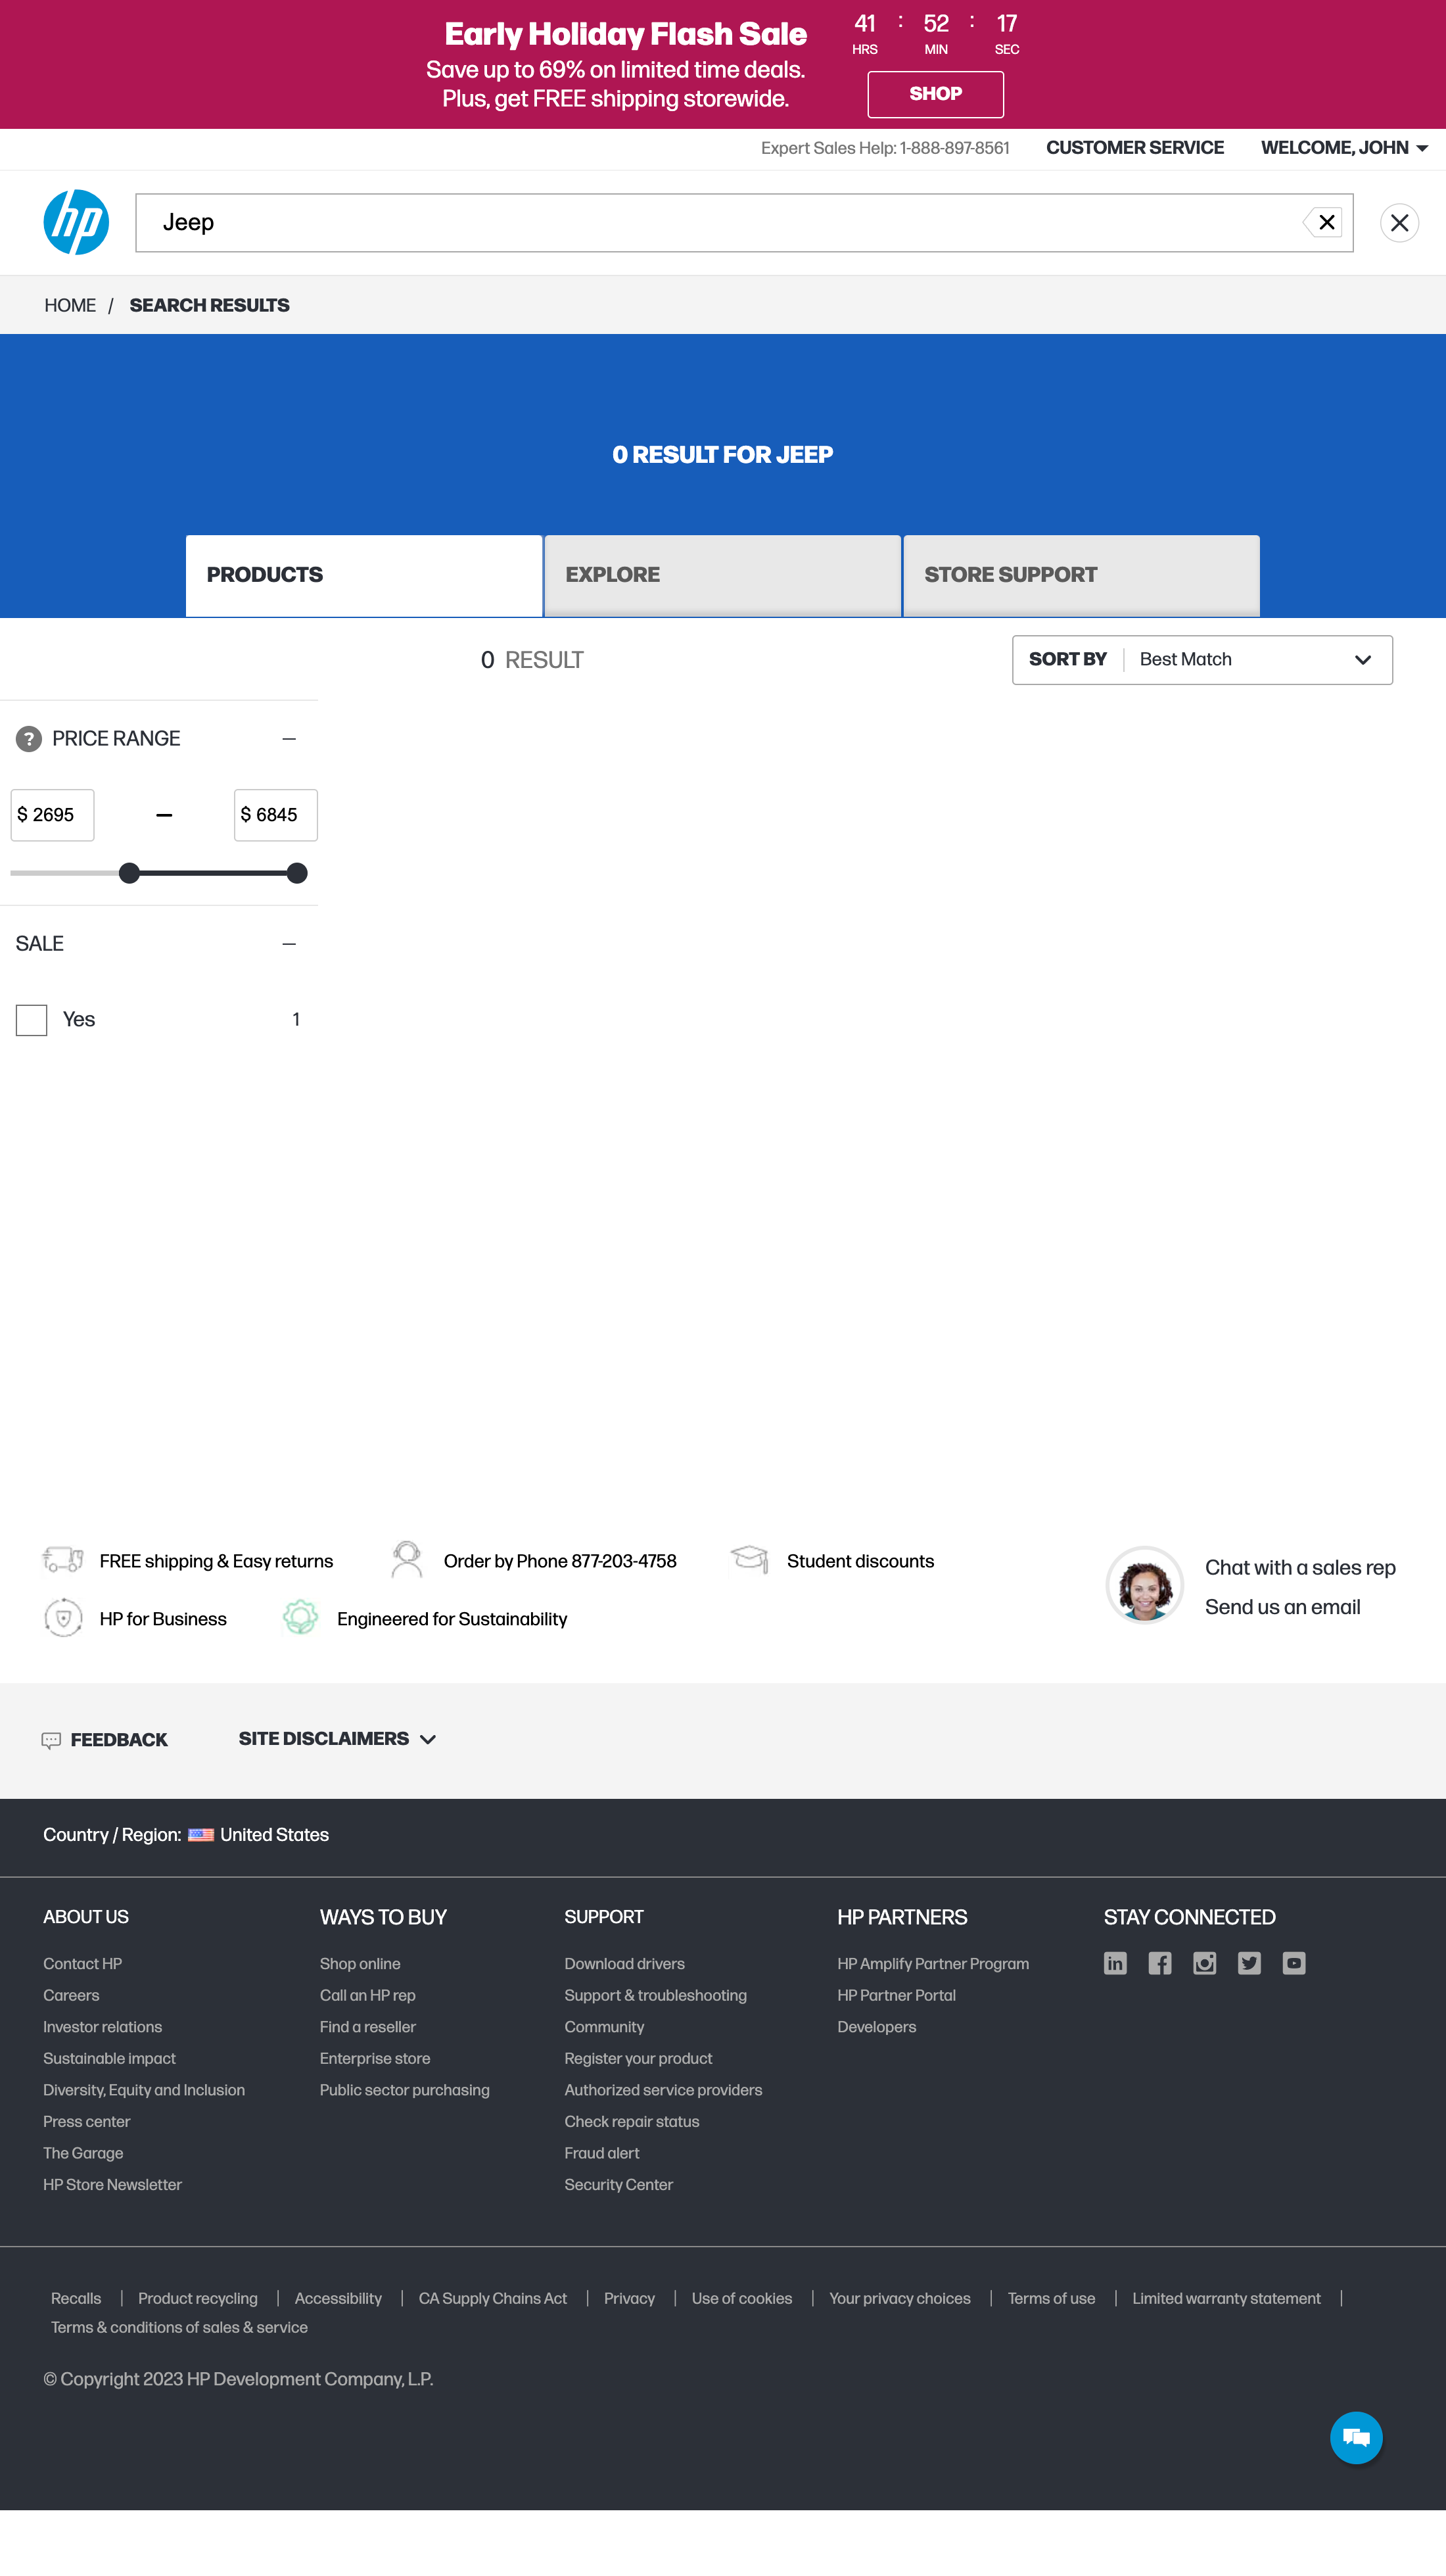Collapse the Price Range filter section
1446x2576 pixels.
(x=289, y=738)
